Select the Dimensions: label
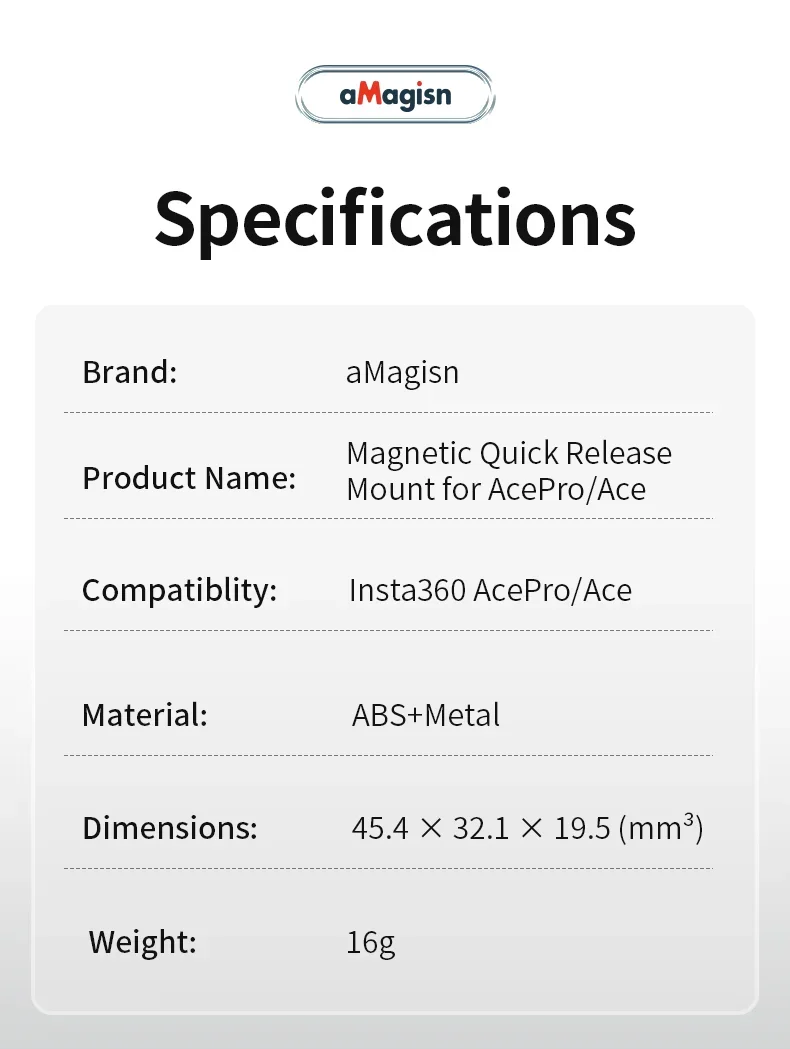The width and height of the screenshot is (790, 1049). pos(170,828)
